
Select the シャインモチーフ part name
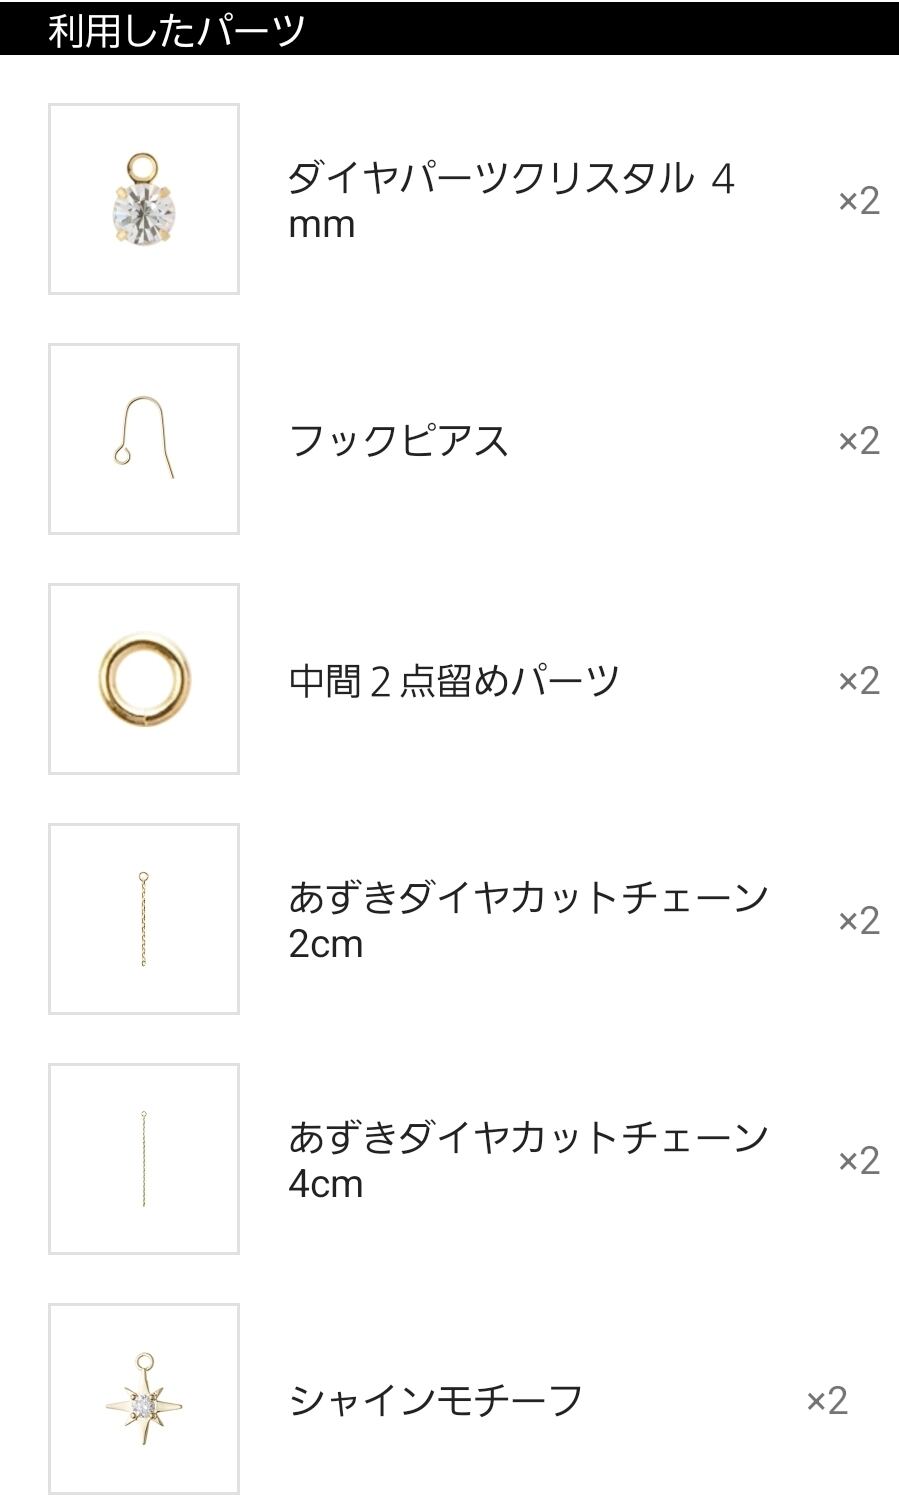[x=435, y=1400]
